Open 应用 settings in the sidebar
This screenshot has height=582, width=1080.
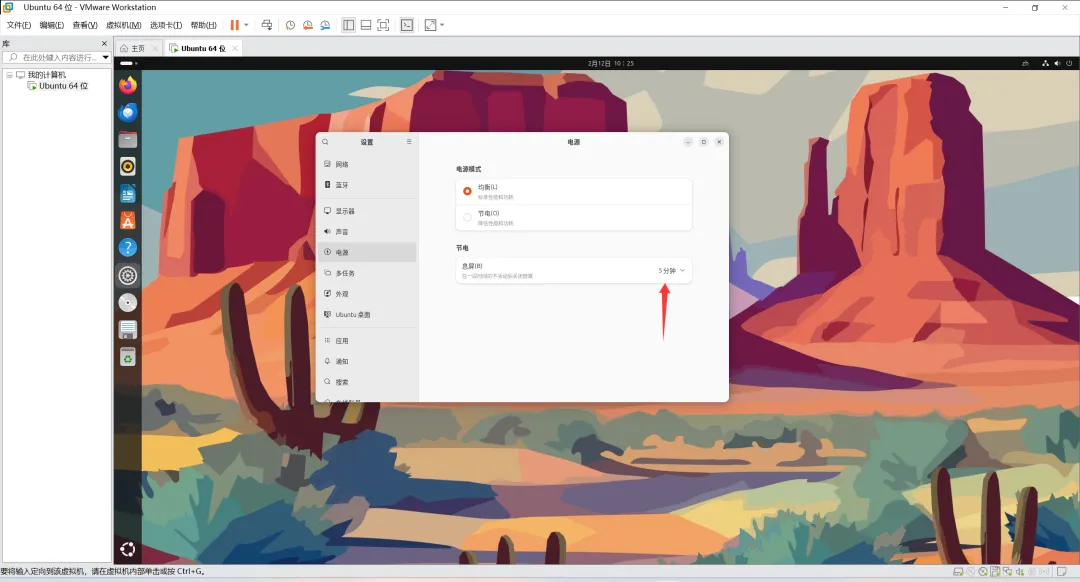[367, 340]
